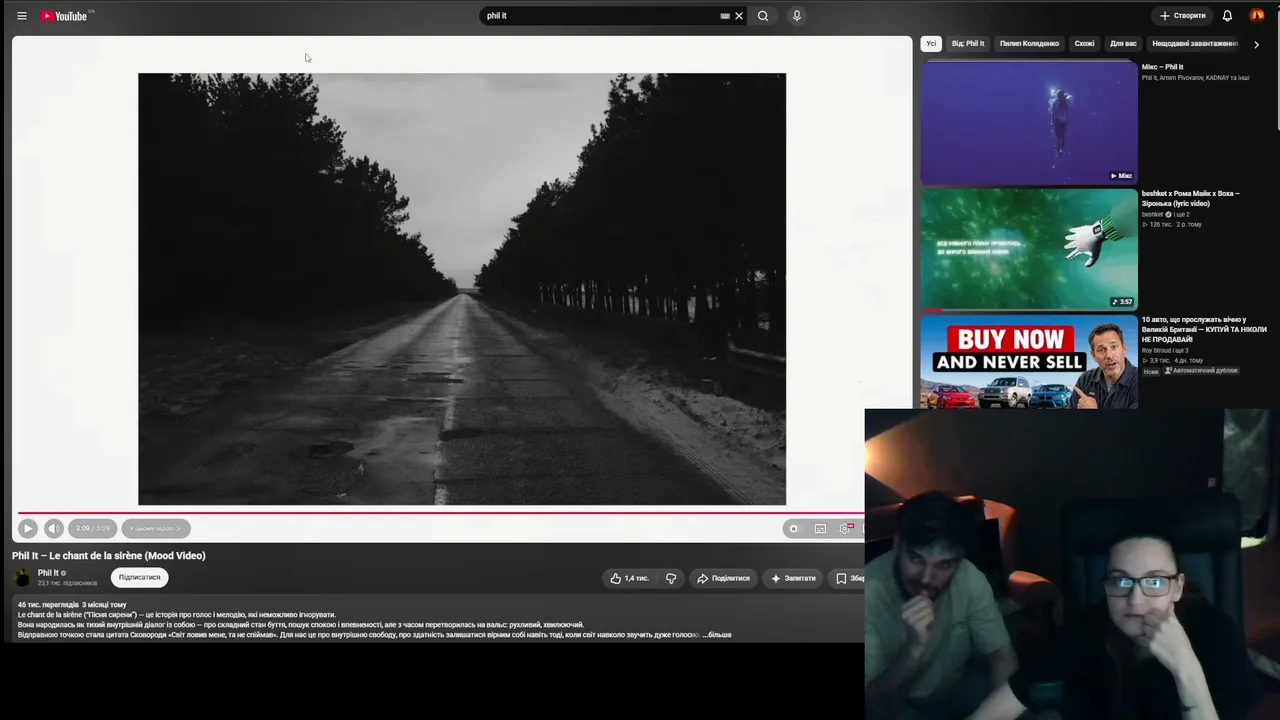Click the beshket channel name
This screenshot has height=720, width=1280.
click(1153, 214)
